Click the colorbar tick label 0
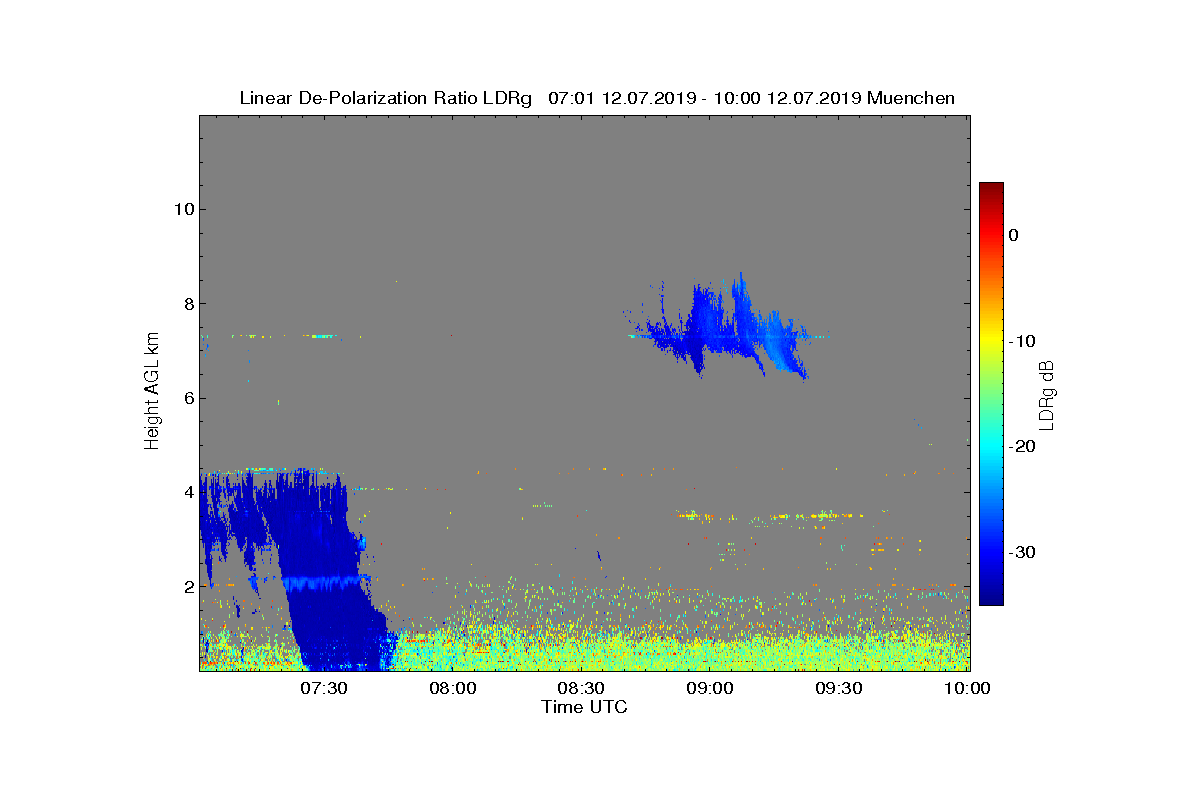 click(1014, 235)
